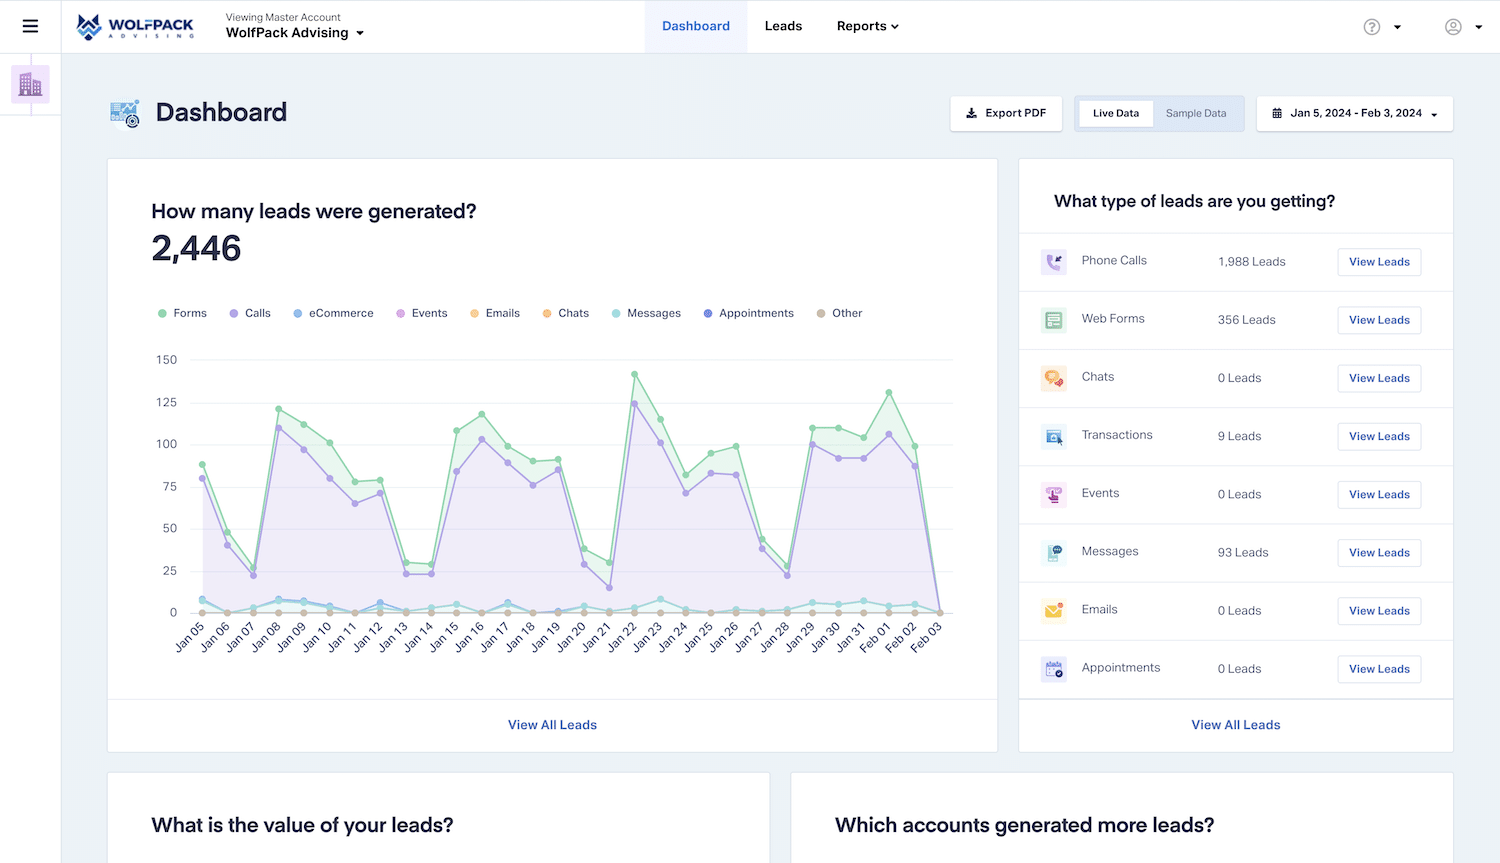This screenshot has height=863, width=1500.
Task: Click the Events lead type icon
Action: (1054, 494)
